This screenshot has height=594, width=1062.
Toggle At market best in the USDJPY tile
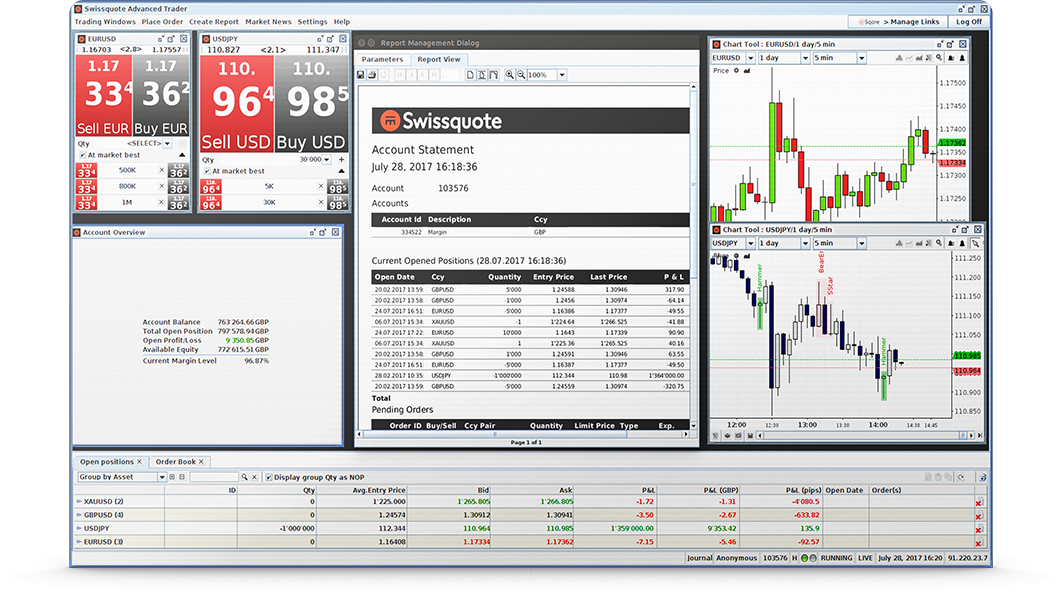point(207,171)
